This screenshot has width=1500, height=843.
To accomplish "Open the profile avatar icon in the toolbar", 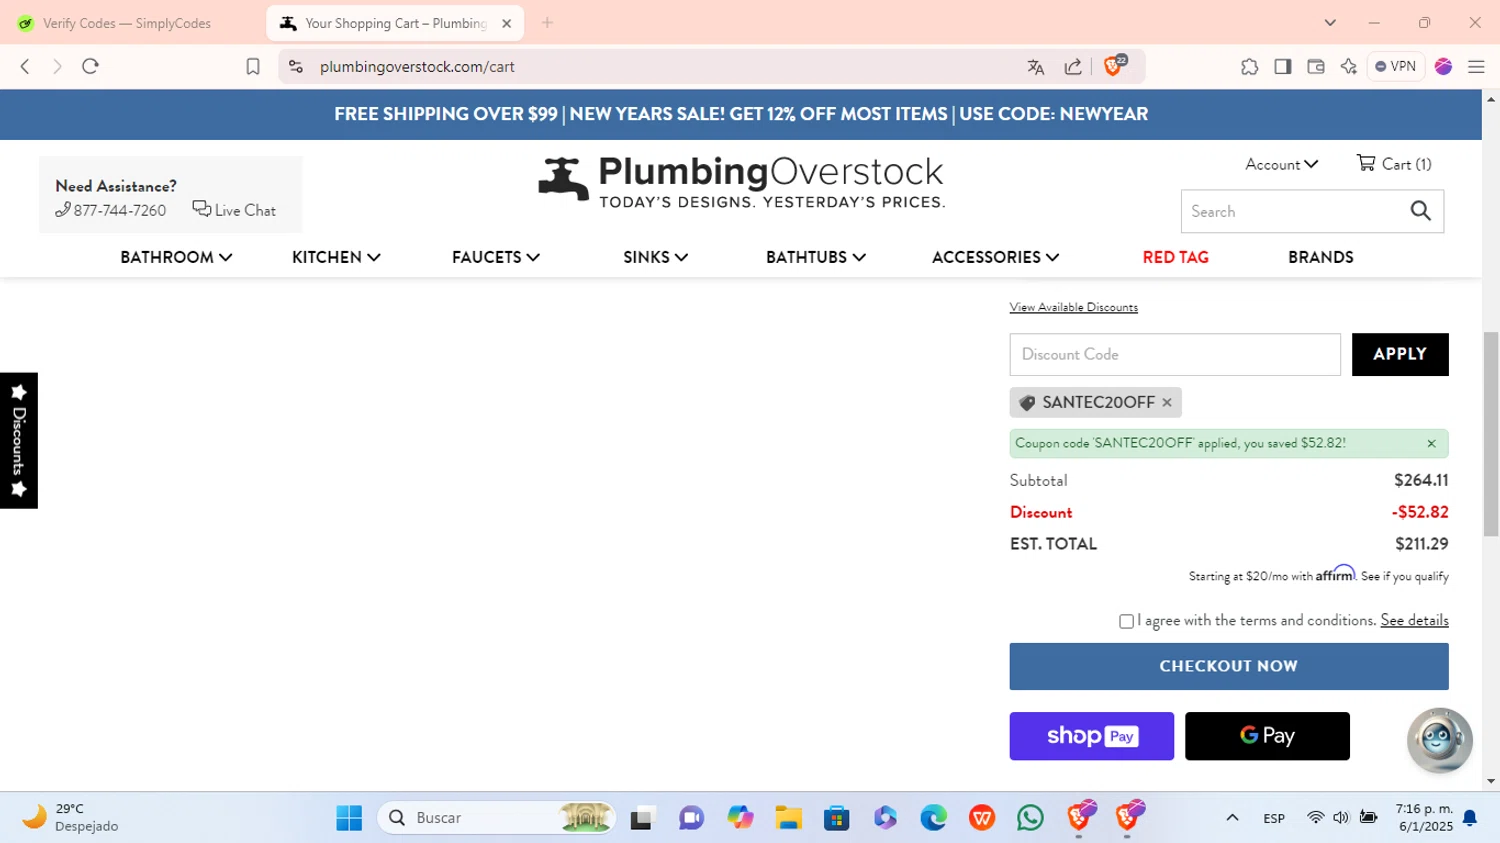I will coord(1443,67).
